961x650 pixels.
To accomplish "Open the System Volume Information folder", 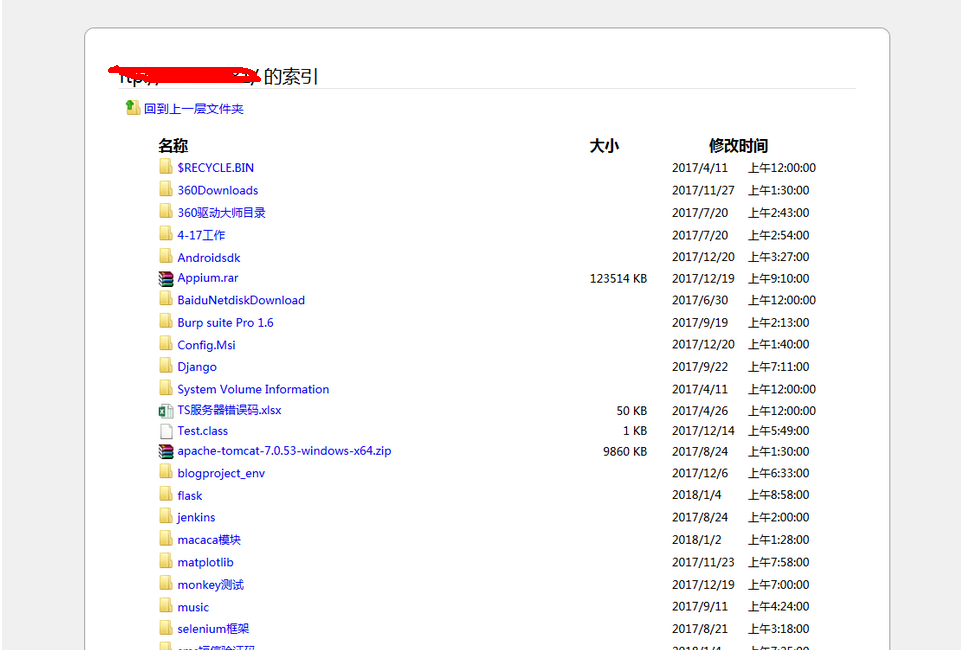I will coord(253,390).
